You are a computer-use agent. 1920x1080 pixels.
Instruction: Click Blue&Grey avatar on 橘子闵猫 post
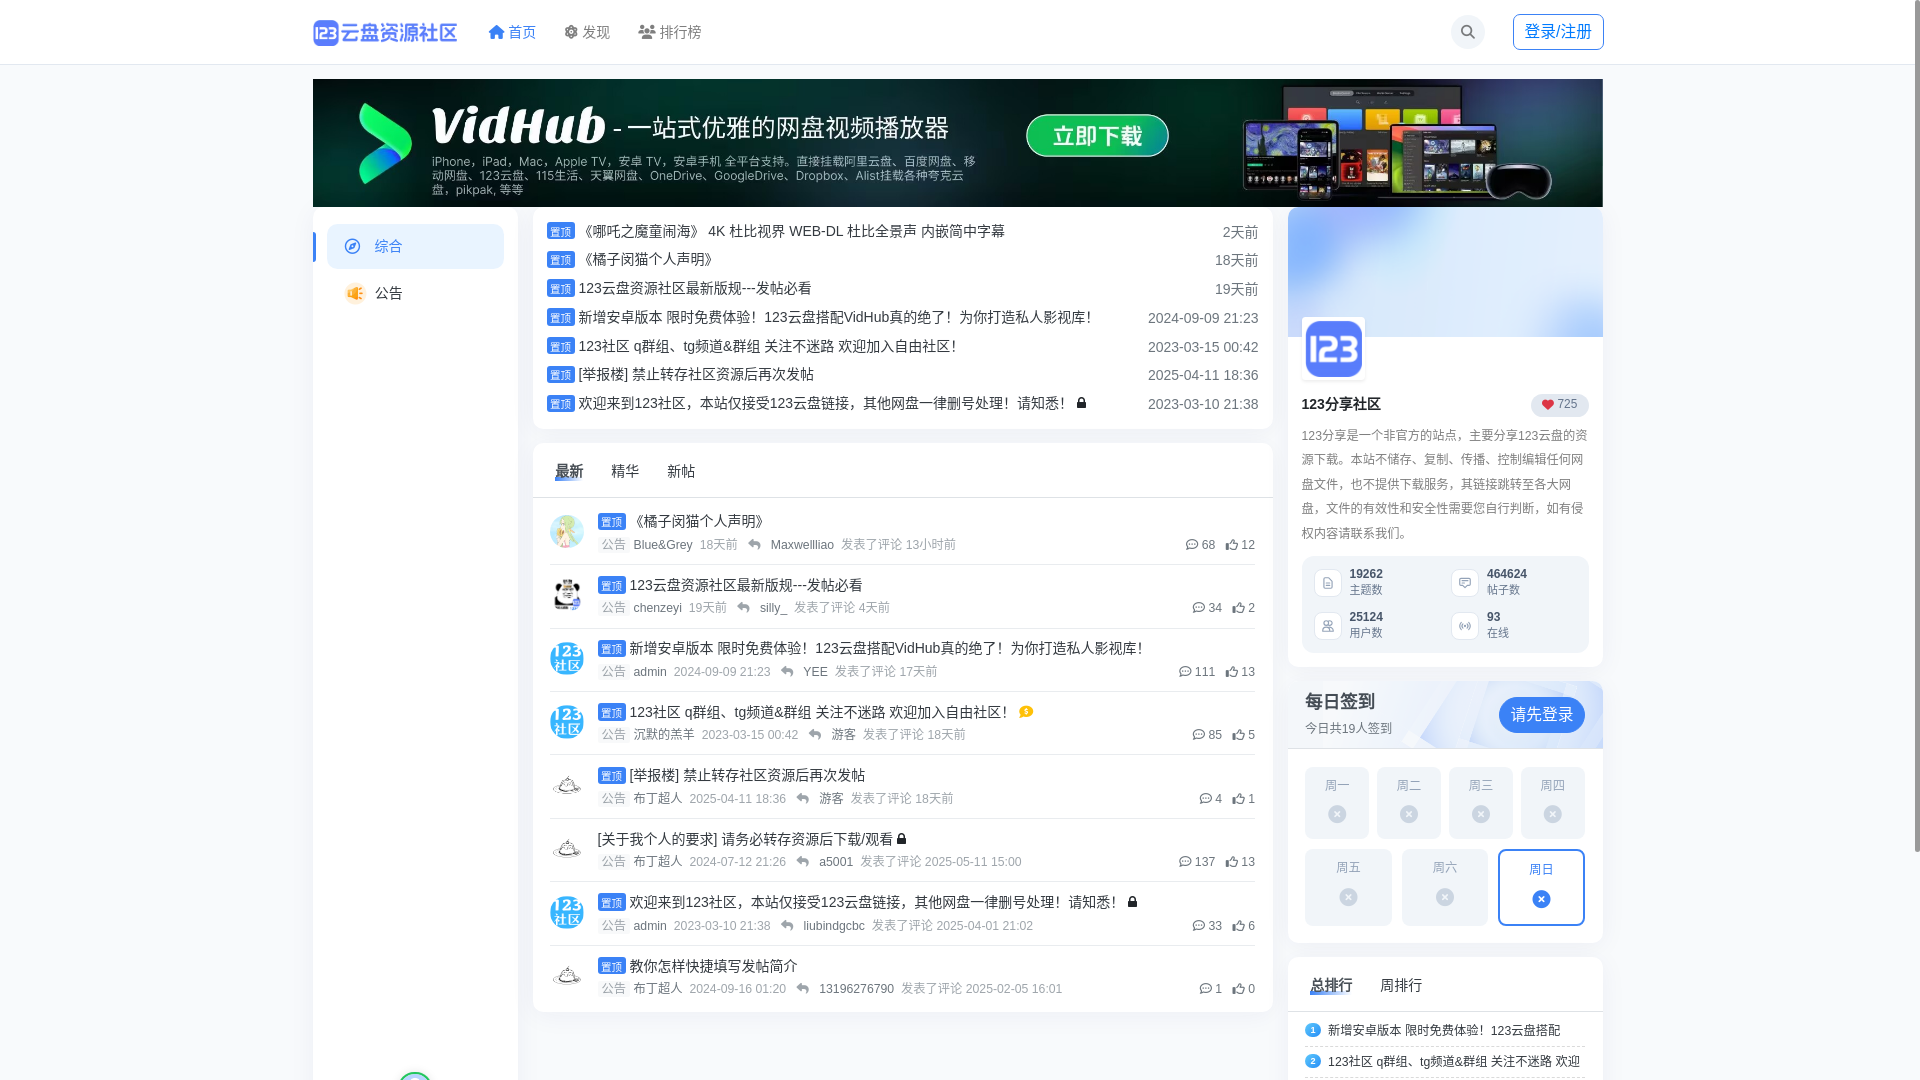coord(567,531)
